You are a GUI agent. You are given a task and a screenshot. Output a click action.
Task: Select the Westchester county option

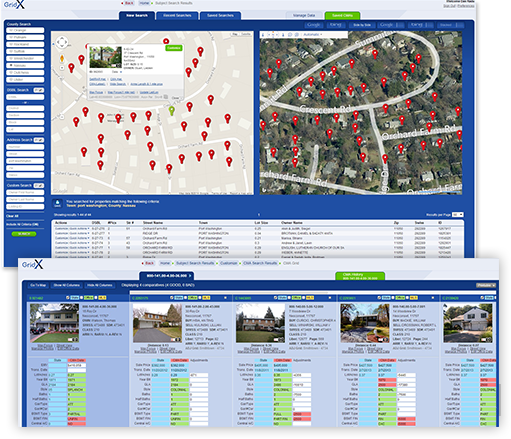[x=25, y=58]
